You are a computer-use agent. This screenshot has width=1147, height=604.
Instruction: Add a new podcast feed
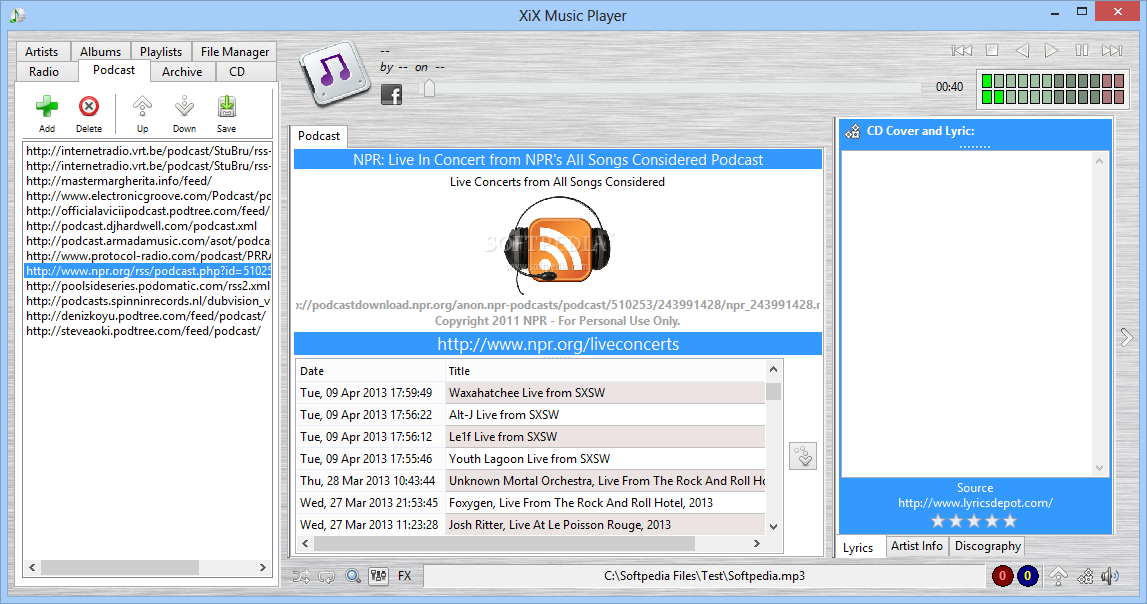47,113
